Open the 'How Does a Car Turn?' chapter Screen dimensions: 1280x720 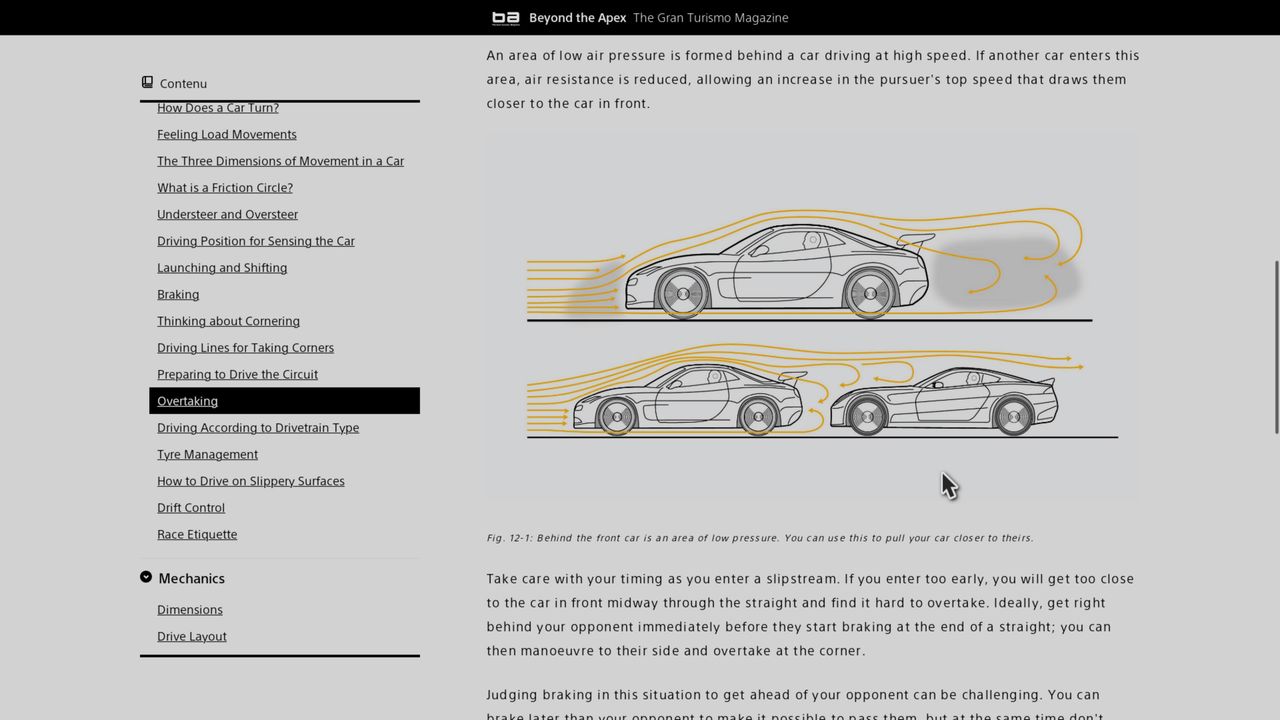point(218,108)
